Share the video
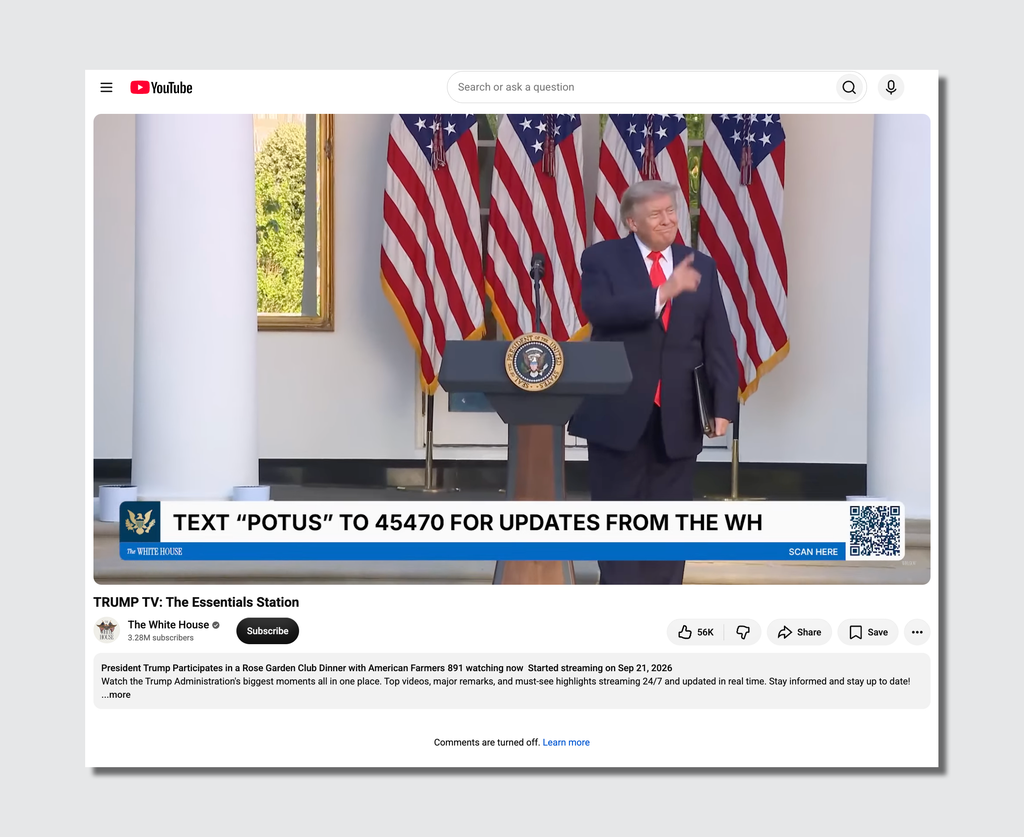The image size is (1024, 837). [x=799, y=632]
